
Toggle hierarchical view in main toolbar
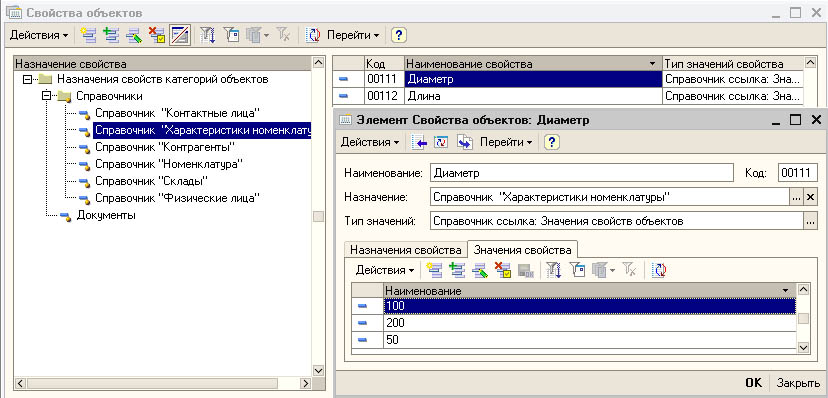[x=180, y=35]
